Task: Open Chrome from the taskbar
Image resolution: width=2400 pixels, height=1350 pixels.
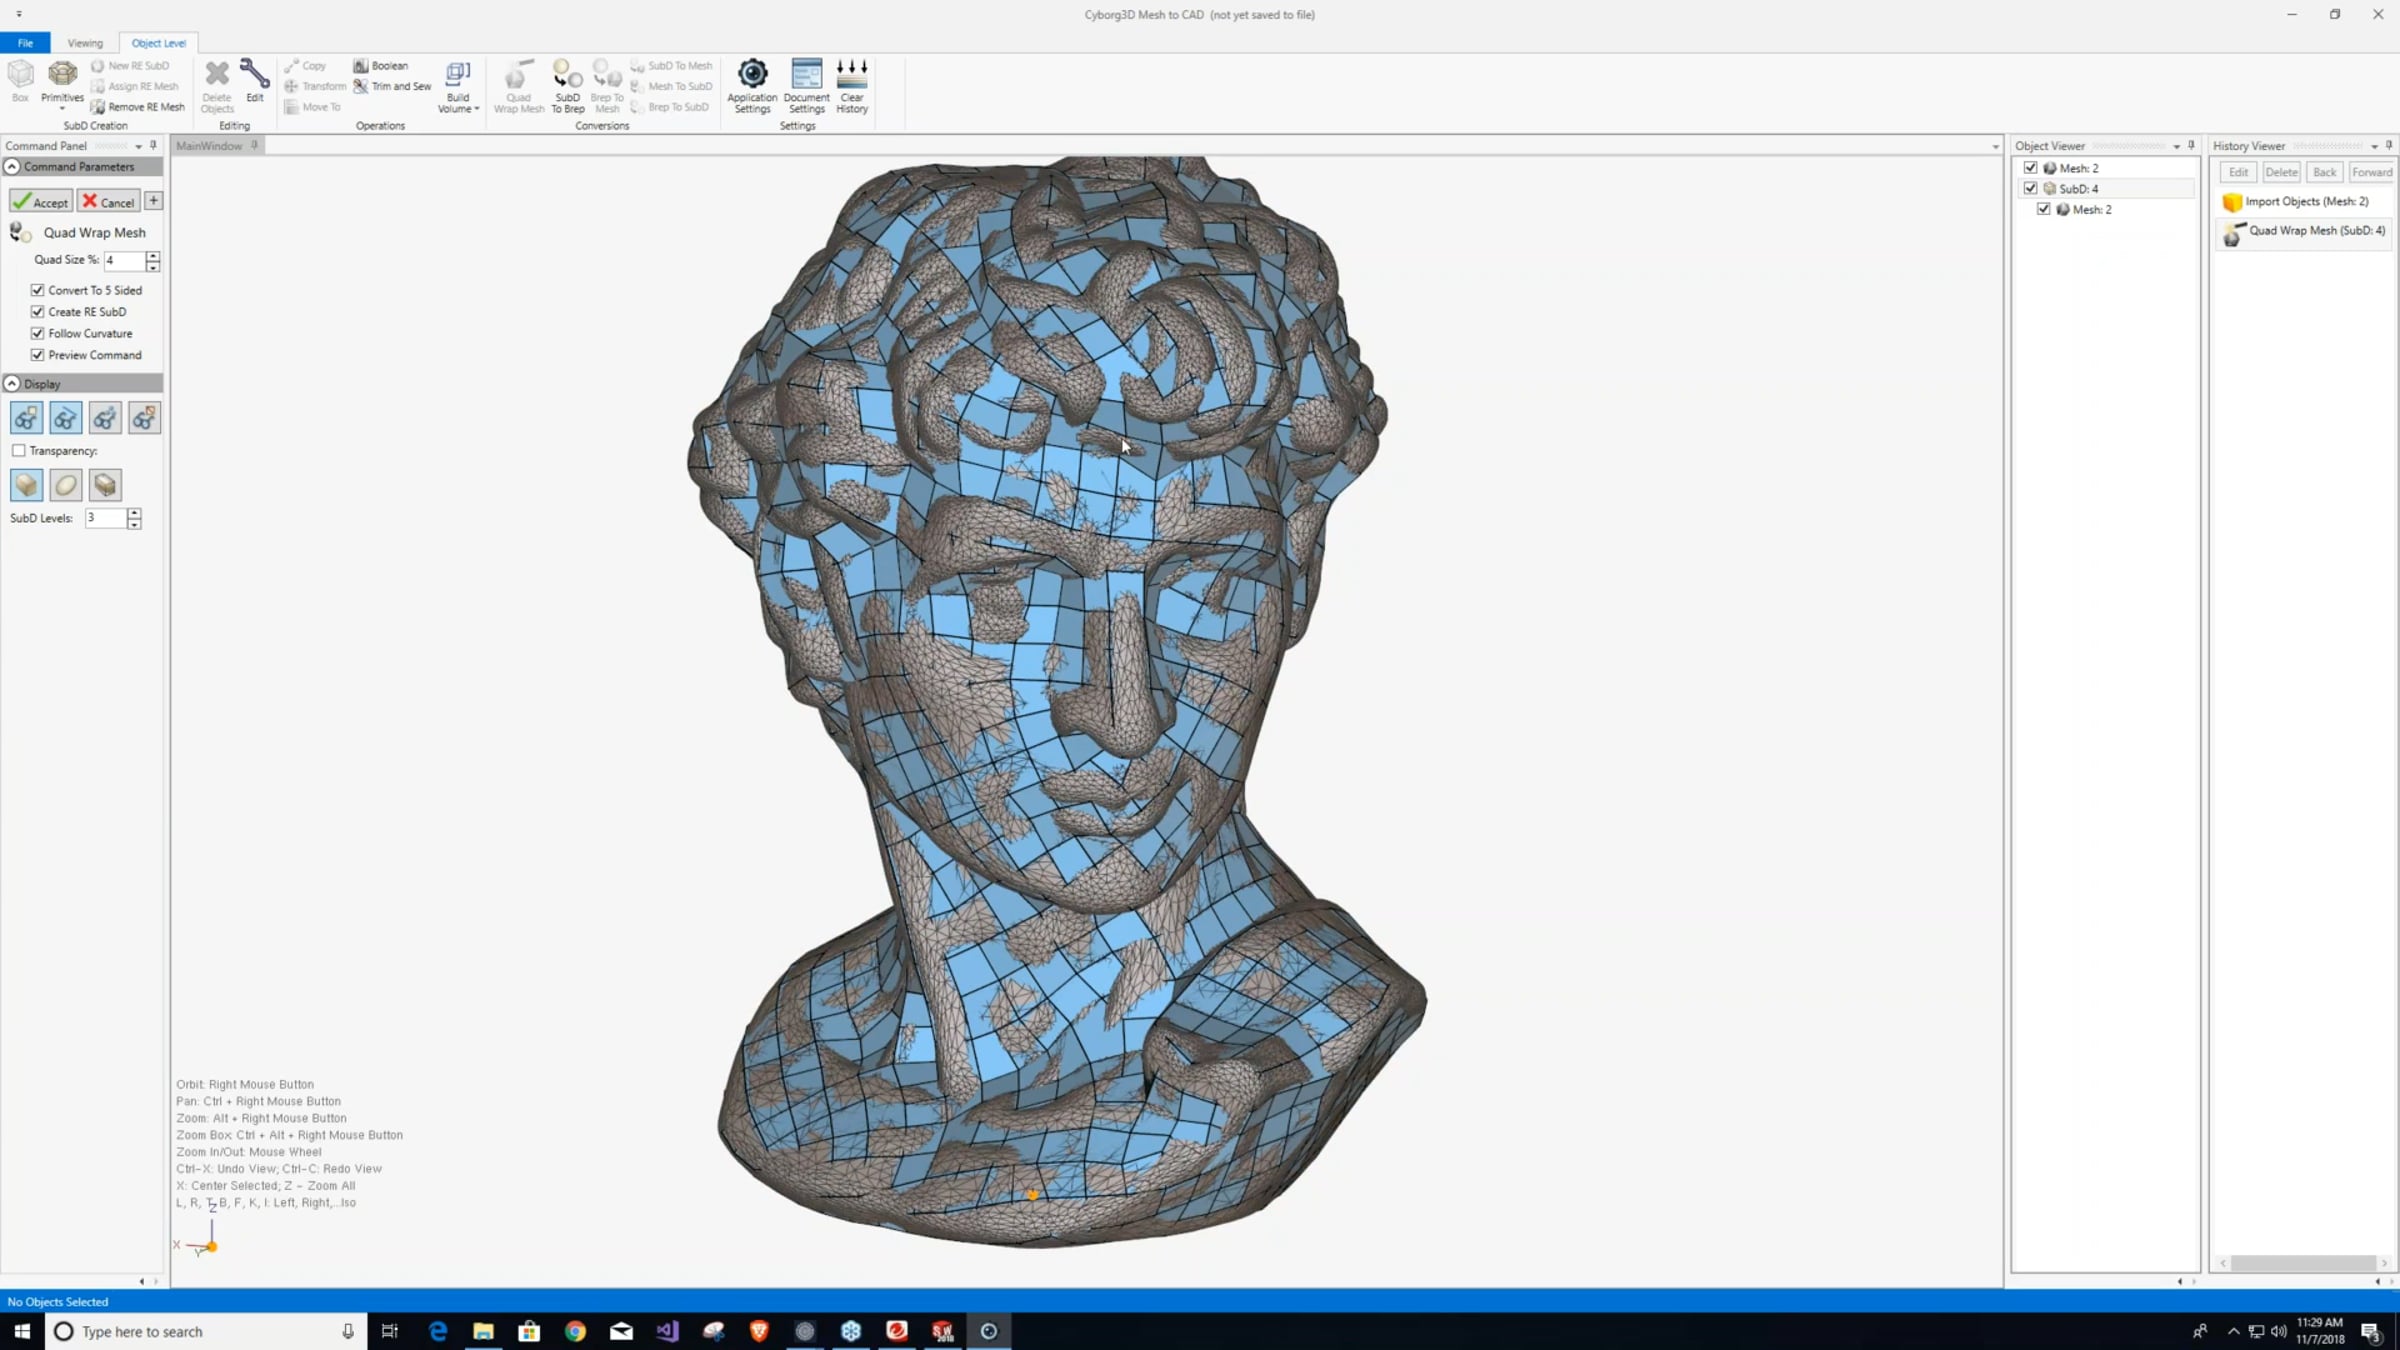Action: (x=575, y=1331)
